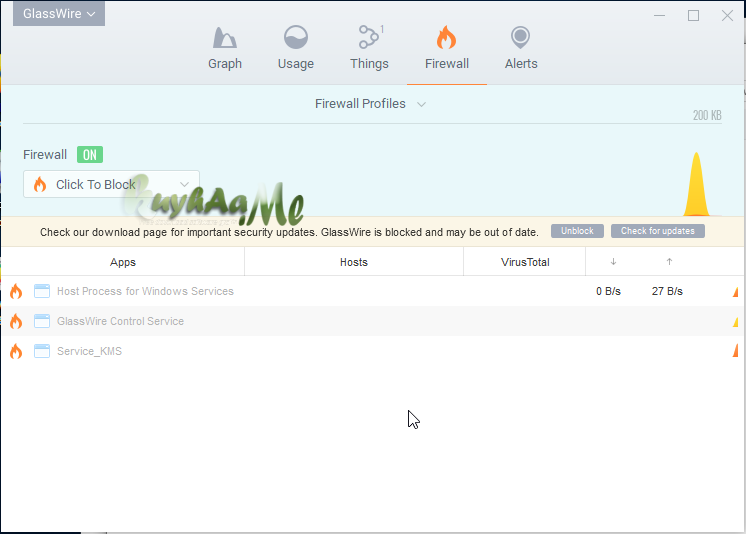Block Service_KMS with its flame icon
Screen dimensions: 746x534
click(16, 351)
